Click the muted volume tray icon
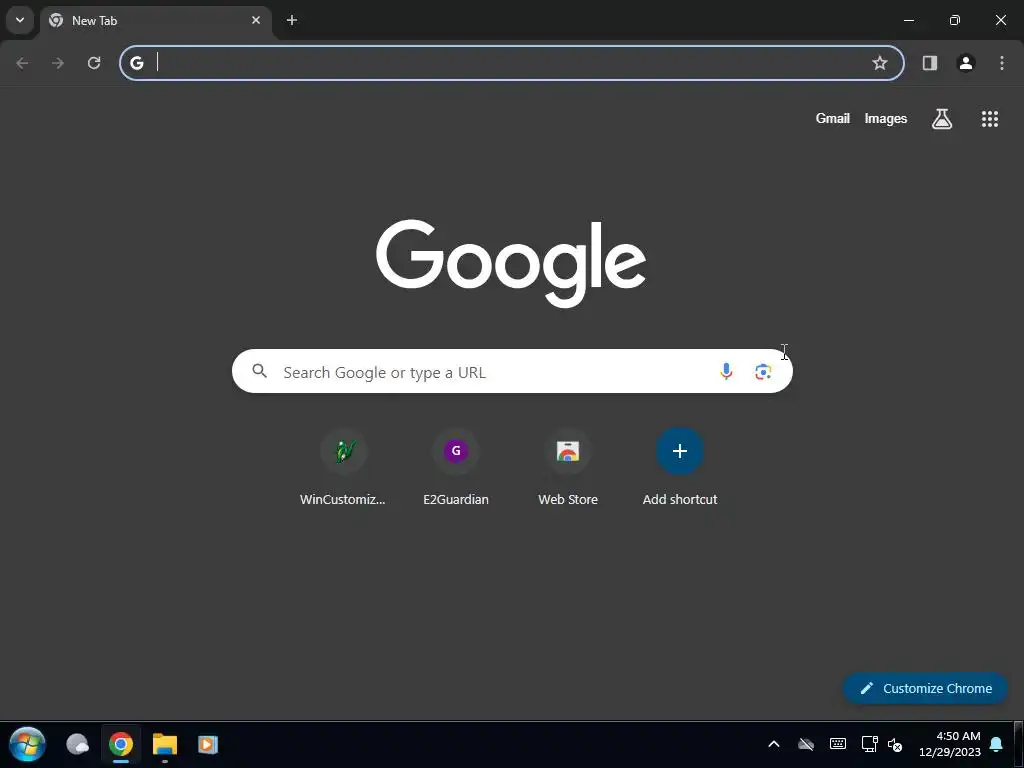 [895, 744]
